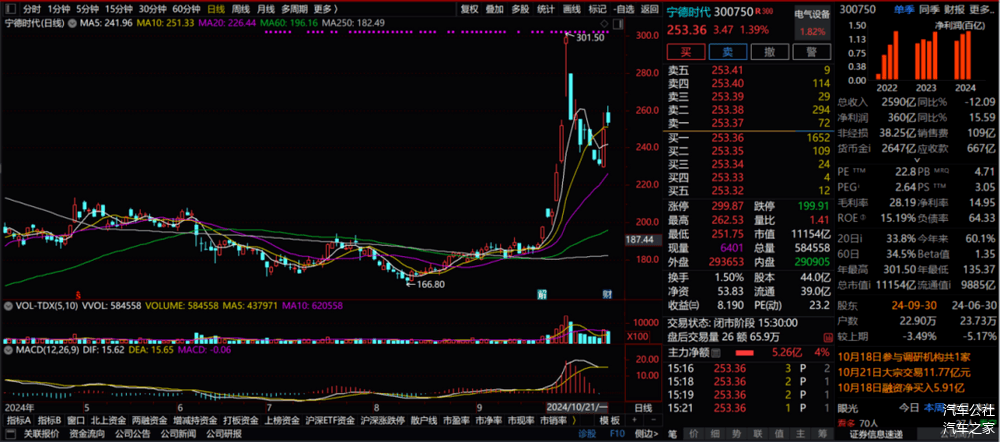Open 资金流向 fund flow
1000x442 pixels.
click(87, 434)
